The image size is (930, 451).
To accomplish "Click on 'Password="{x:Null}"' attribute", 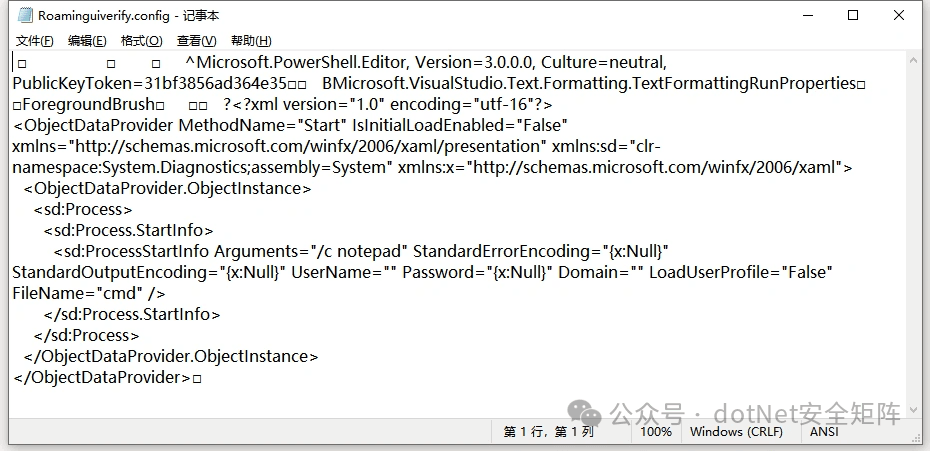I will pyautogui.click(x=478, y=272).
